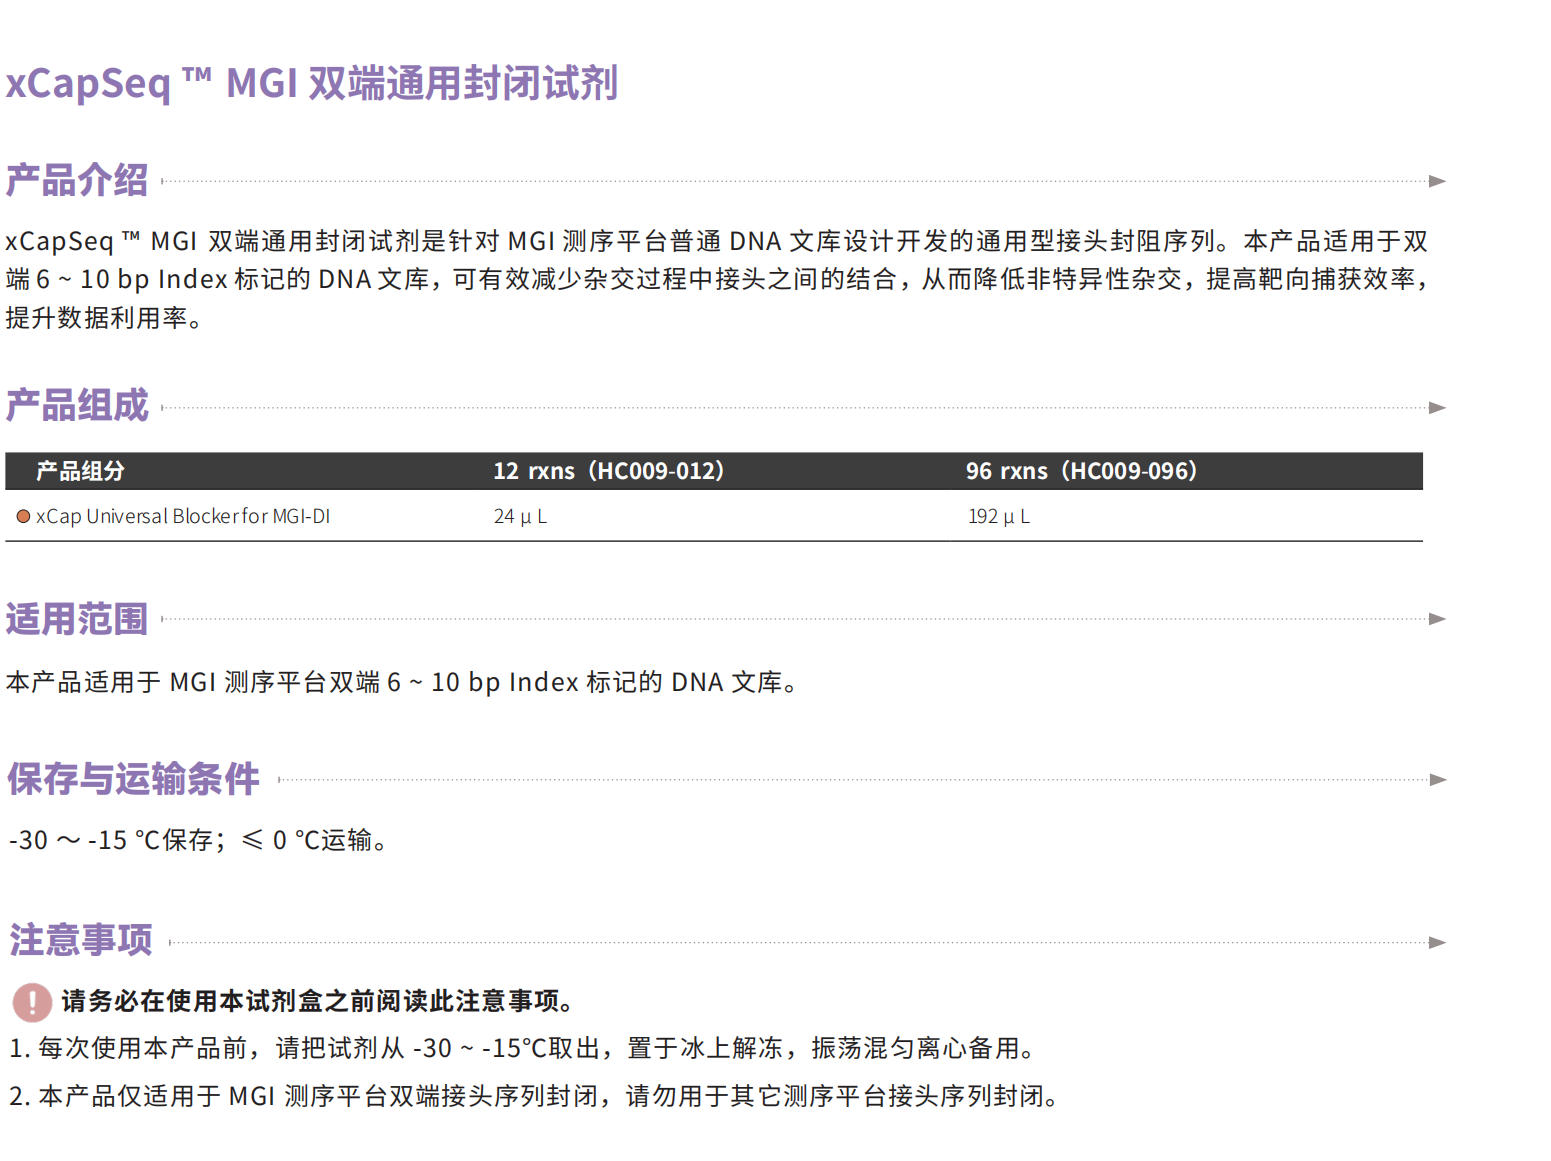Click the arrow ending the 产品组成 line
The width and height of the screenshot is (1551, 1161).
point(1437,408)
